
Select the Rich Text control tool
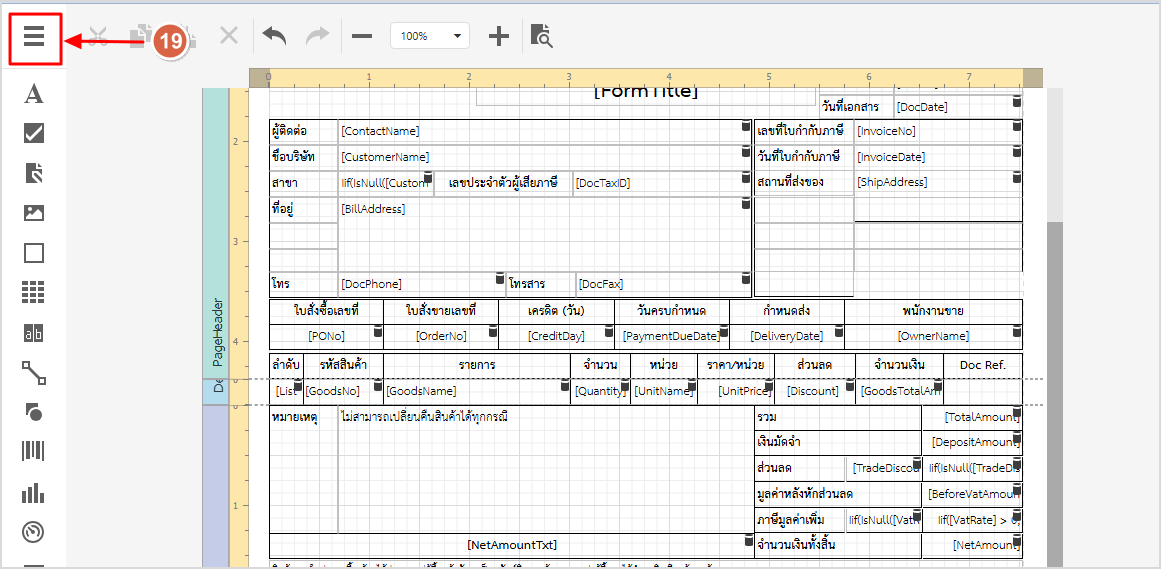34,174
